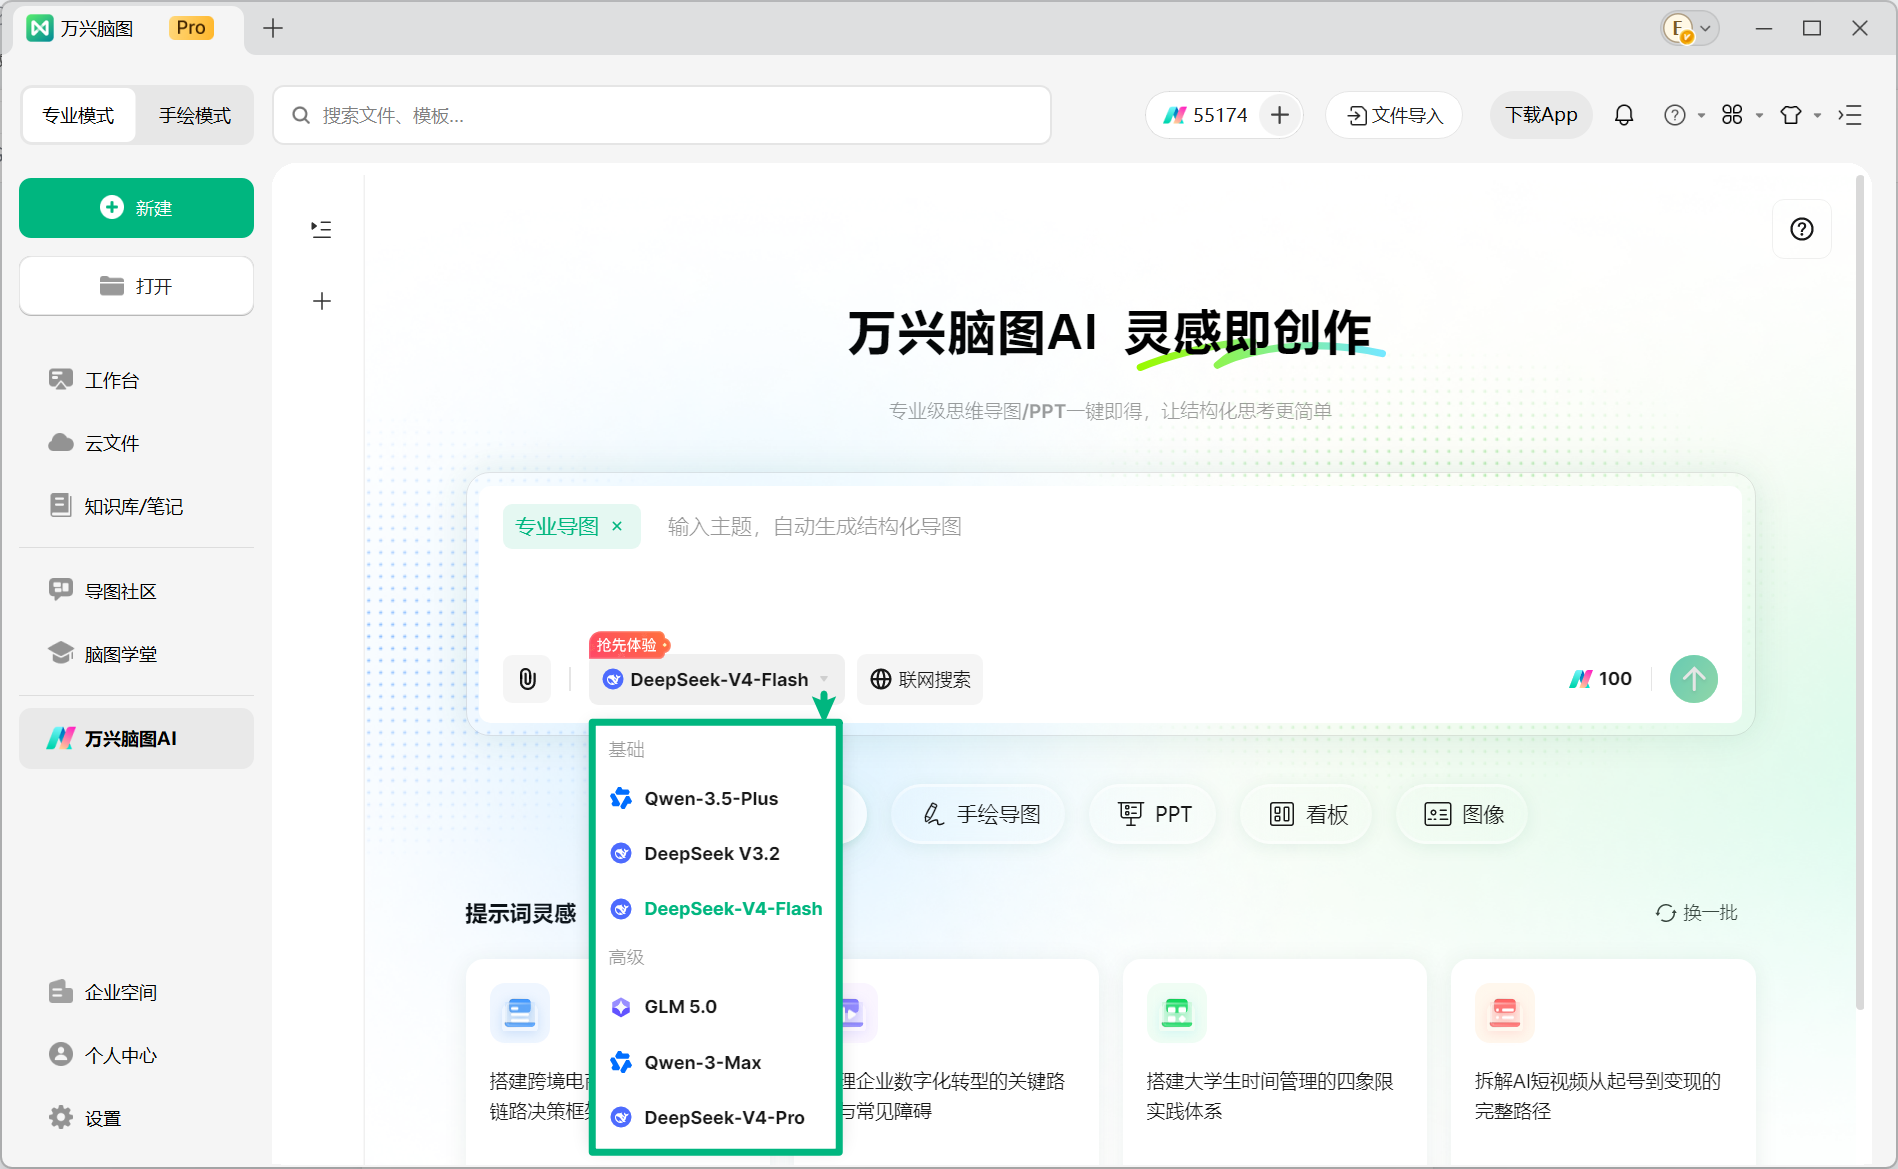Image resolution: width=1898 pixels, height=1169 pixels.
Task: Switch to 专业模式 tab
Action: click(x=78, y=115)
